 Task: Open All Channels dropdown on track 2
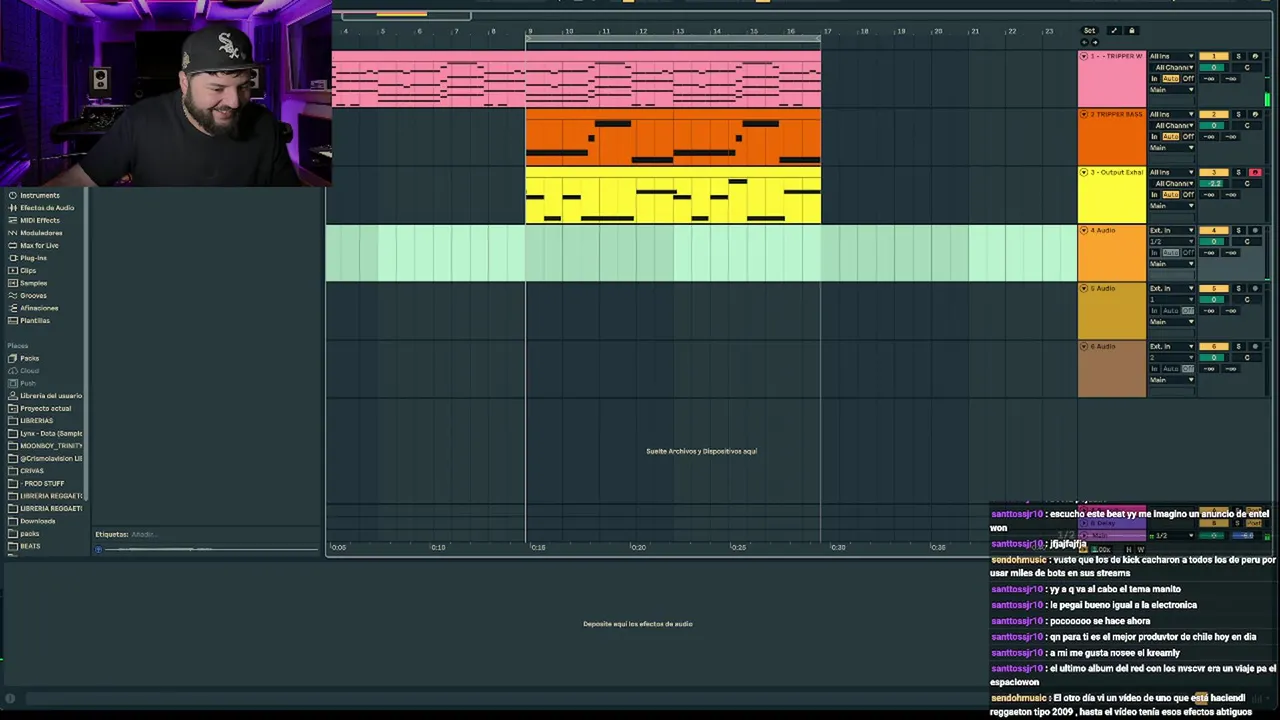pos(1172,125)
